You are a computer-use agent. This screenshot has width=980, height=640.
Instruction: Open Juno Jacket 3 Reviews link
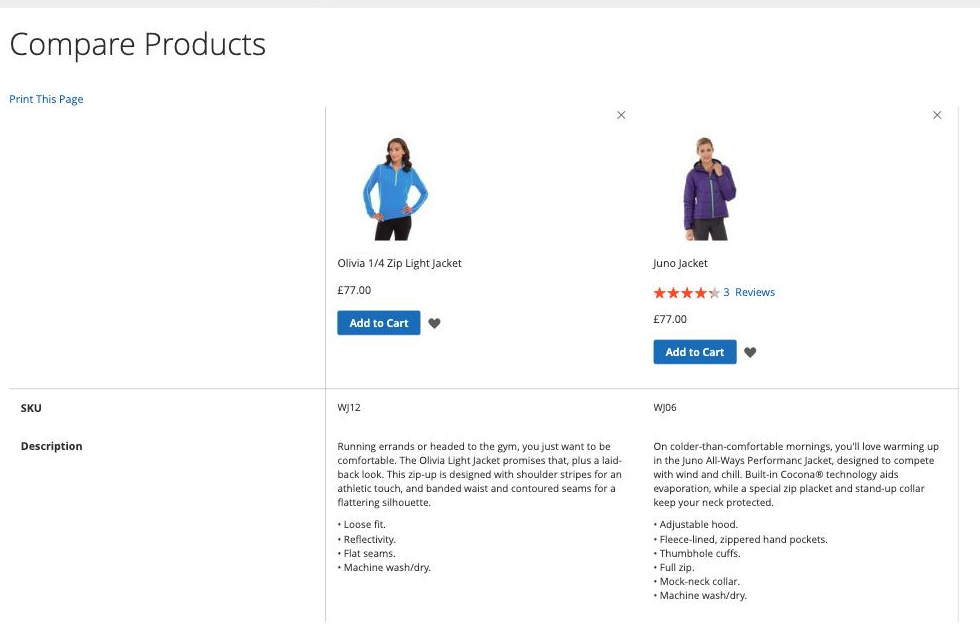click(749, 292)
